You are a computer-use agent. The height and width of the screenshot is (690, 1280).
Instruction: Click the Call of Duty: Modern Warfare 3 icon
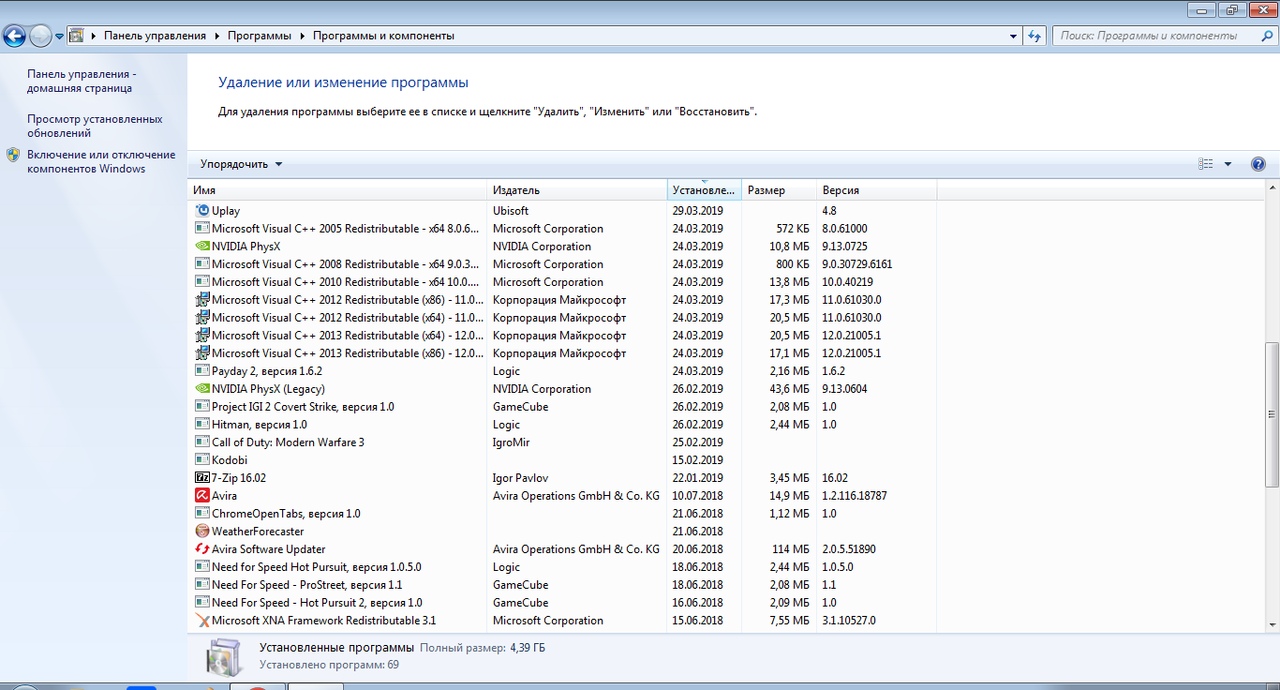point(202,442)
